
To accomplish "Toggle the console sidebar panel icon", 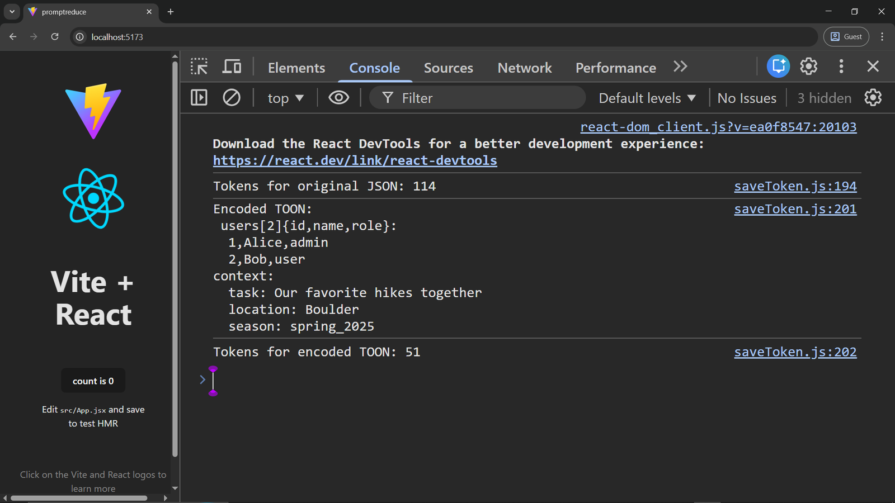I will click(x=199, y=98).
